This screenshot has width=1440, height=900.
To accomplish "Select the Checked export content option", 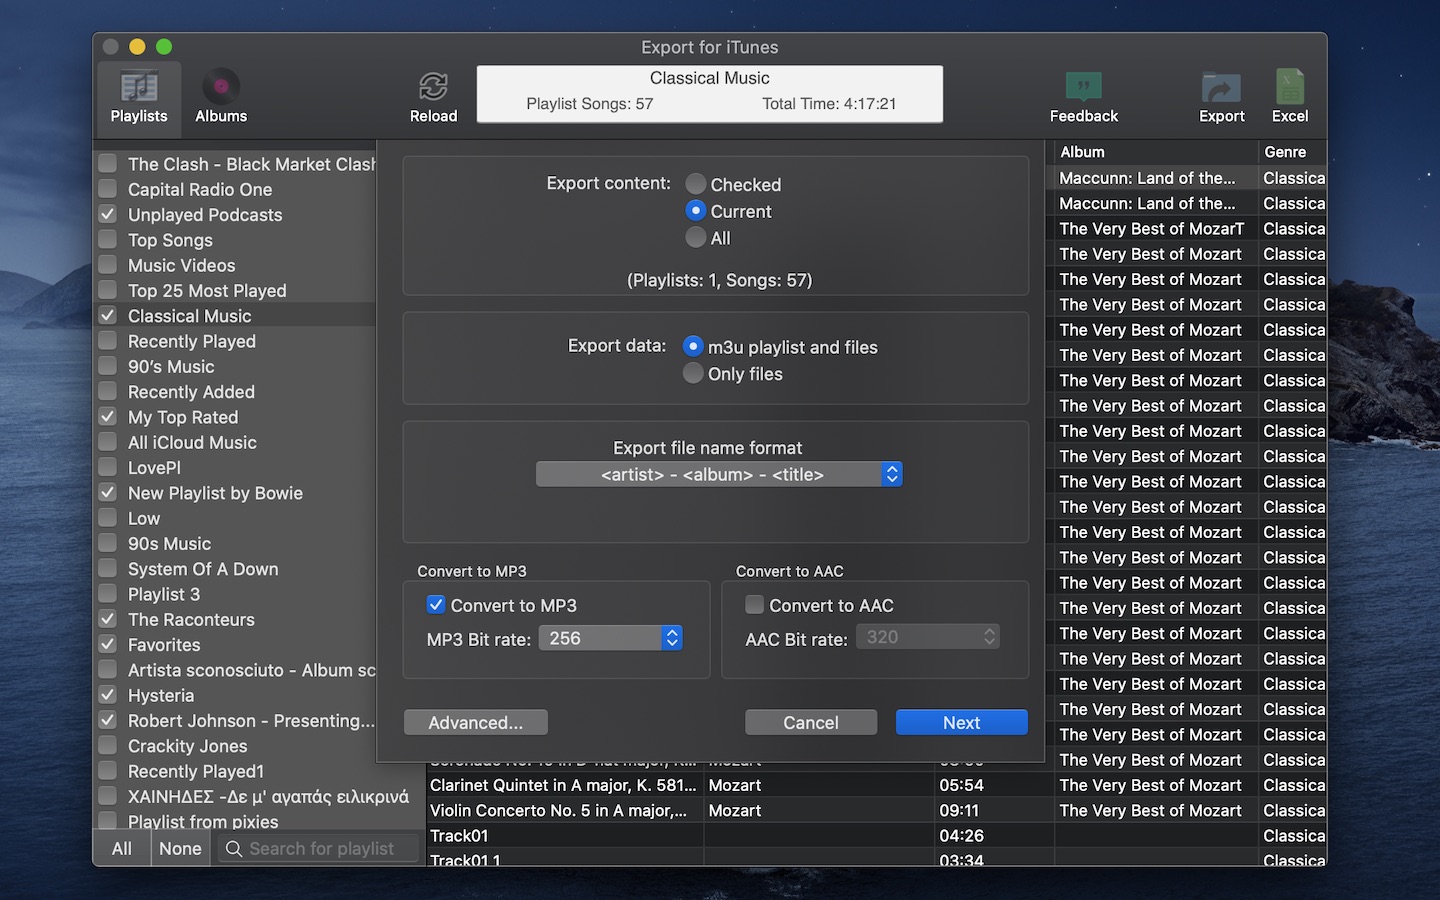I will tap(696, 184).
